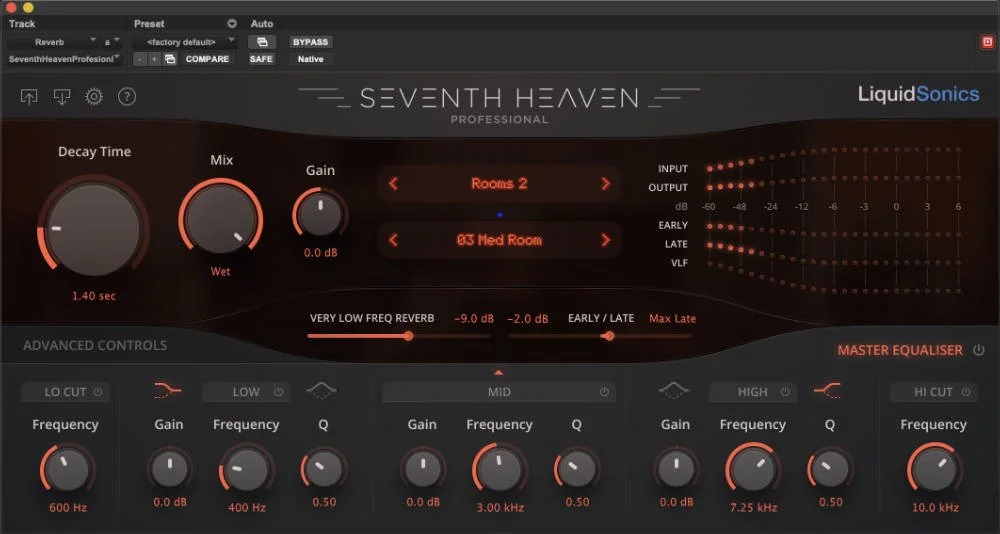Screen dimensions: 1000x534
Task: Click the 03 Med Room preset name
Action: (499, 240)
